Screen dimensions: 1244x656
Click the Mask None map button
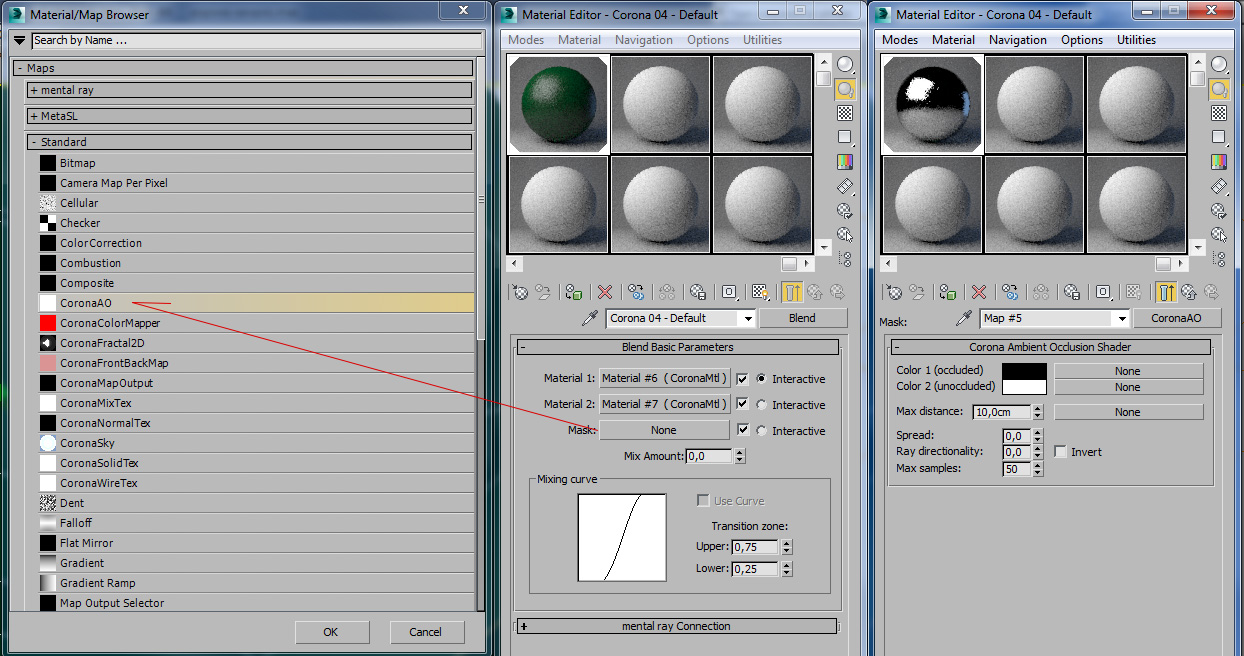coord(663,430)
